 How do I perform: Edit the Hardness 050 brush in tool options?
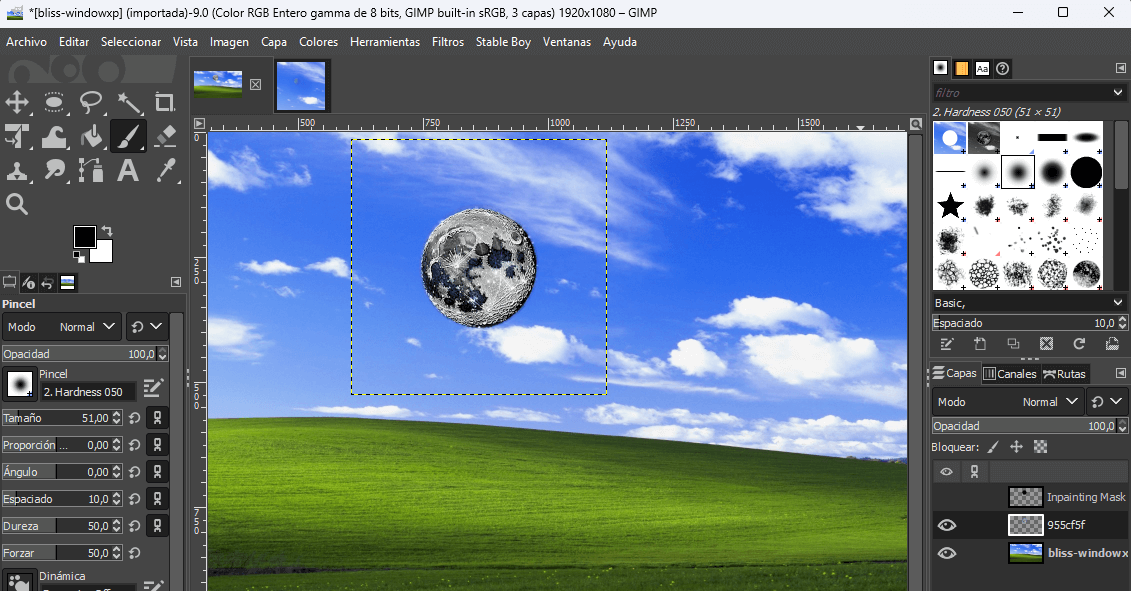152,388
